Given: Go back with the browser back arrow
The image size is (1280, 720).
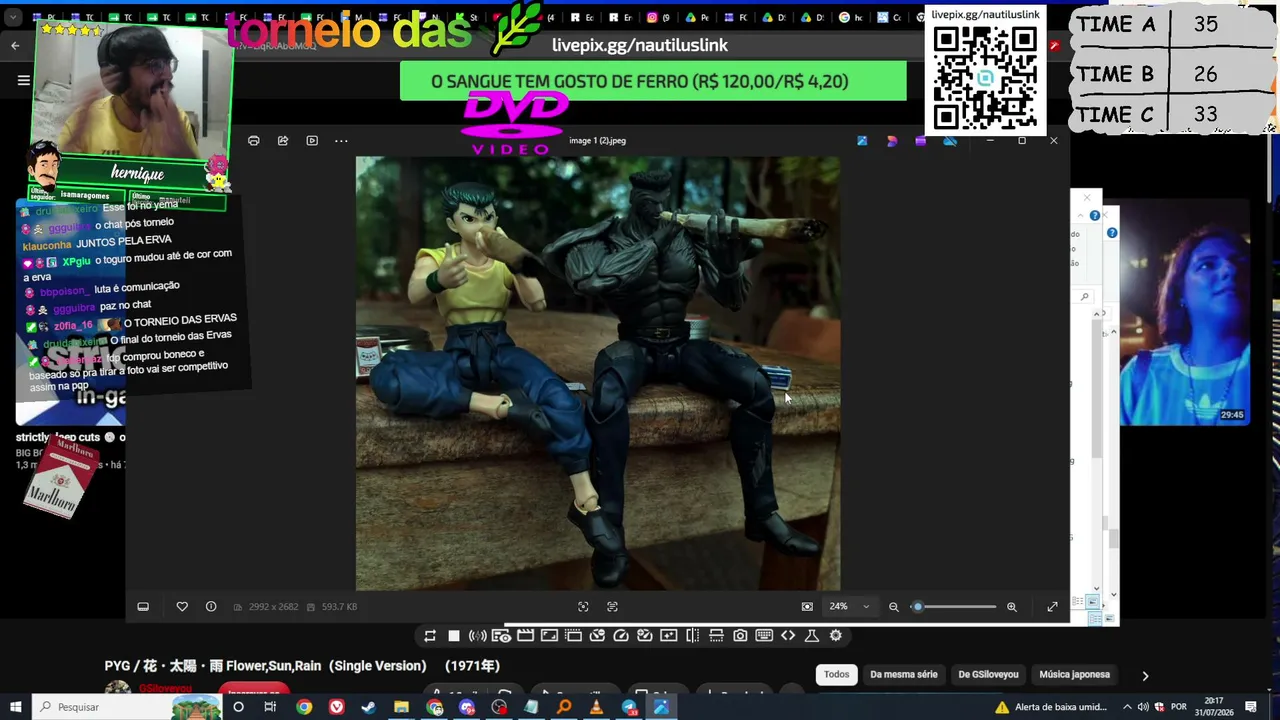Looking at the screenshot, I should click(15, 45).
